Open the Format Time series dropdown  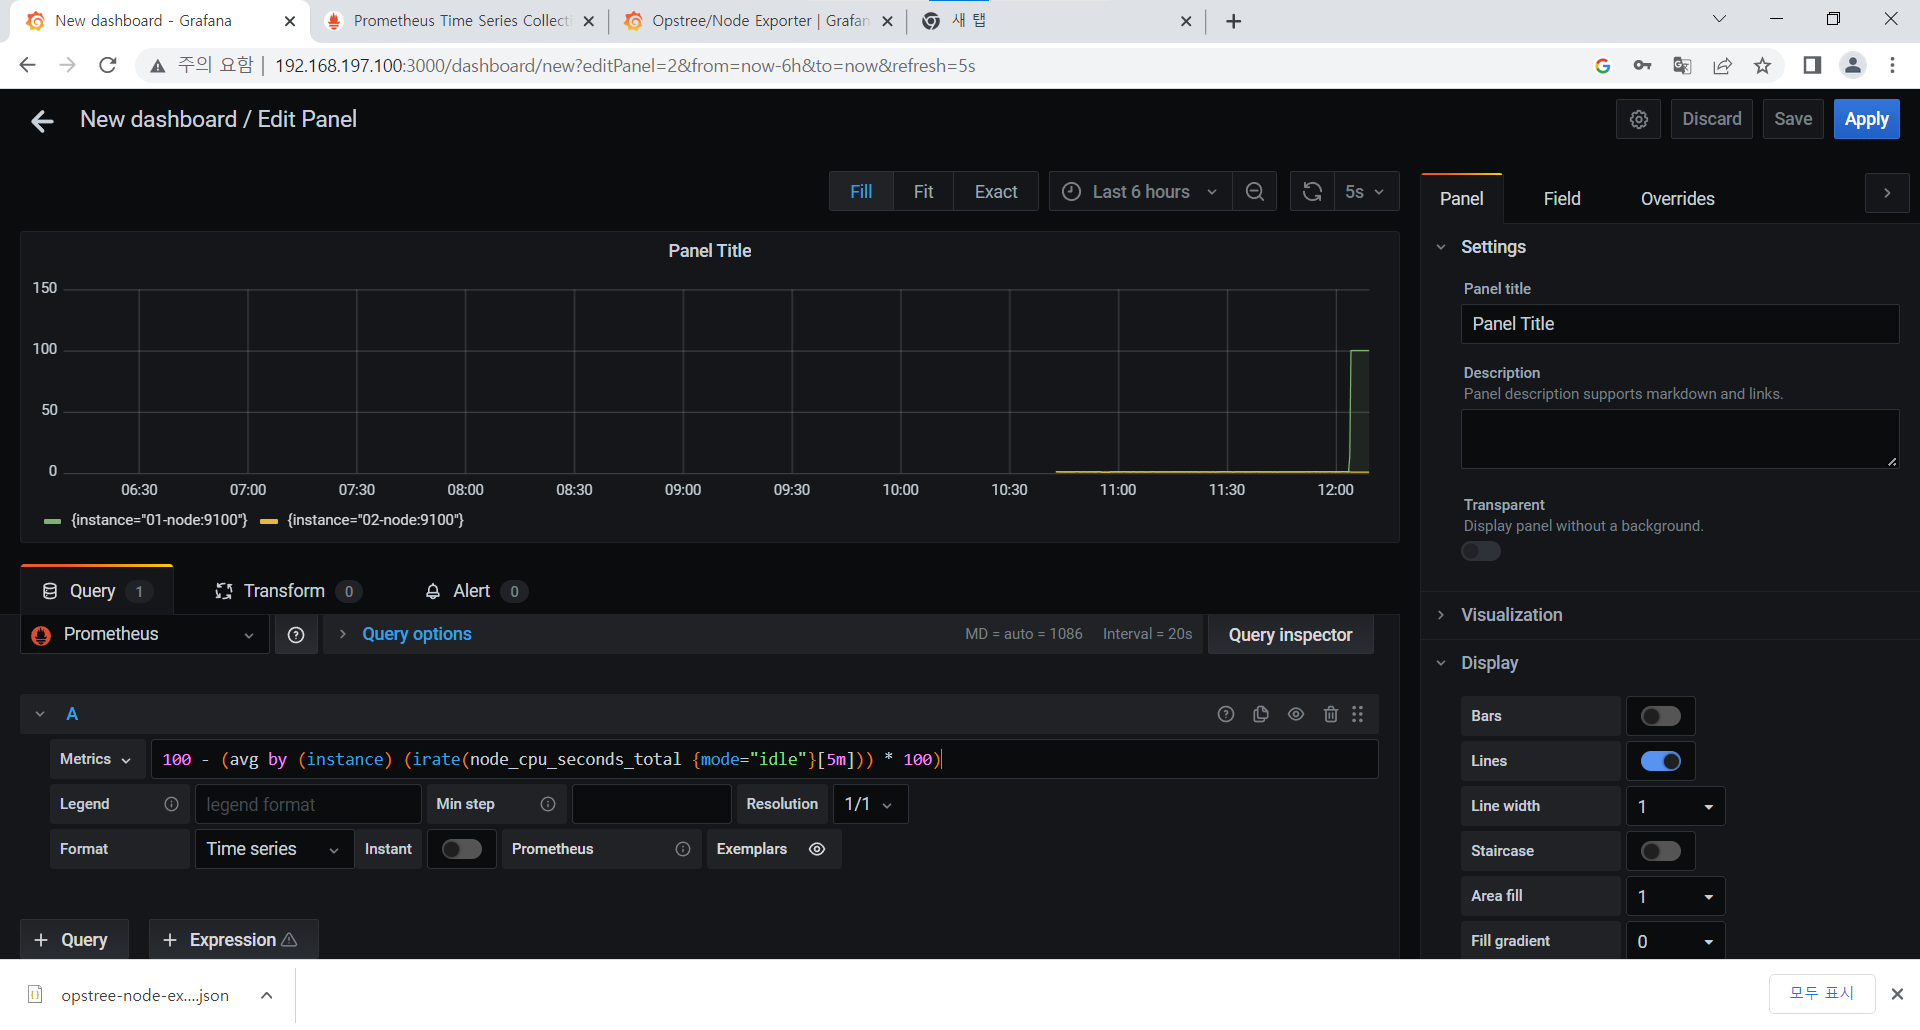274,849
